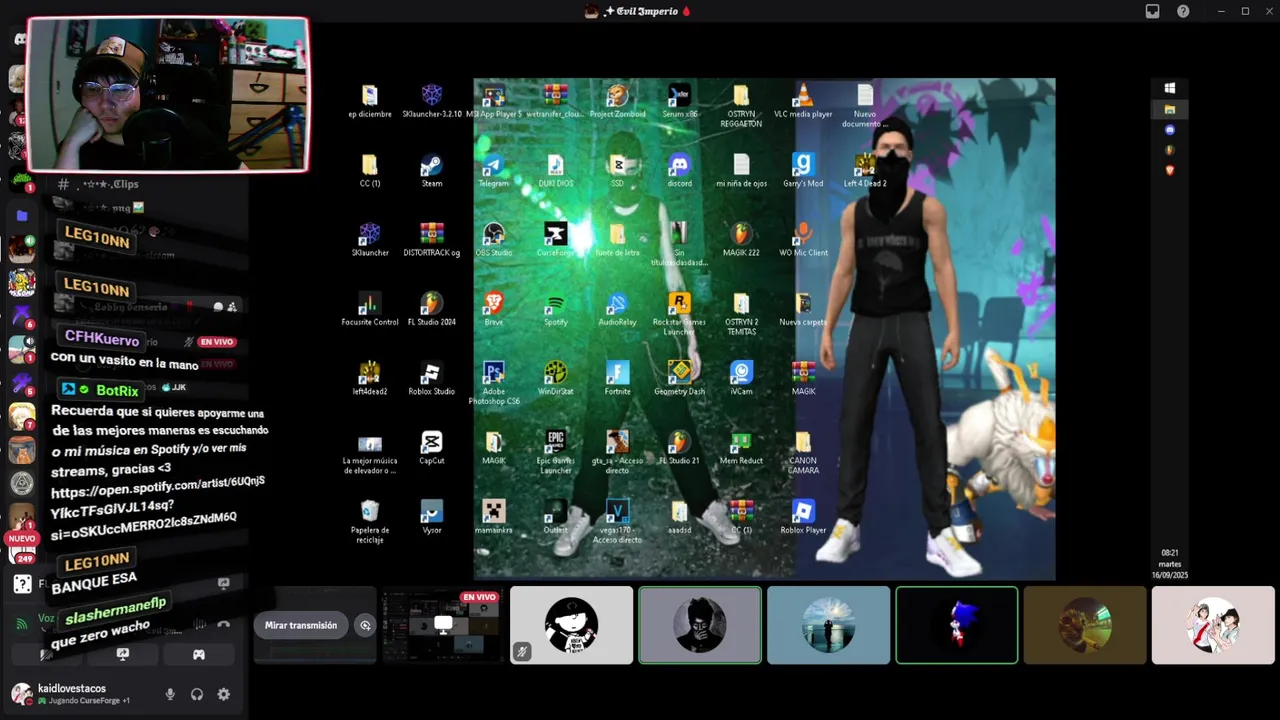Image resolution: width=1280 pixels, height=720 pixels.
Task: Click the Mirar transmisión button
Action: point(301,625)
